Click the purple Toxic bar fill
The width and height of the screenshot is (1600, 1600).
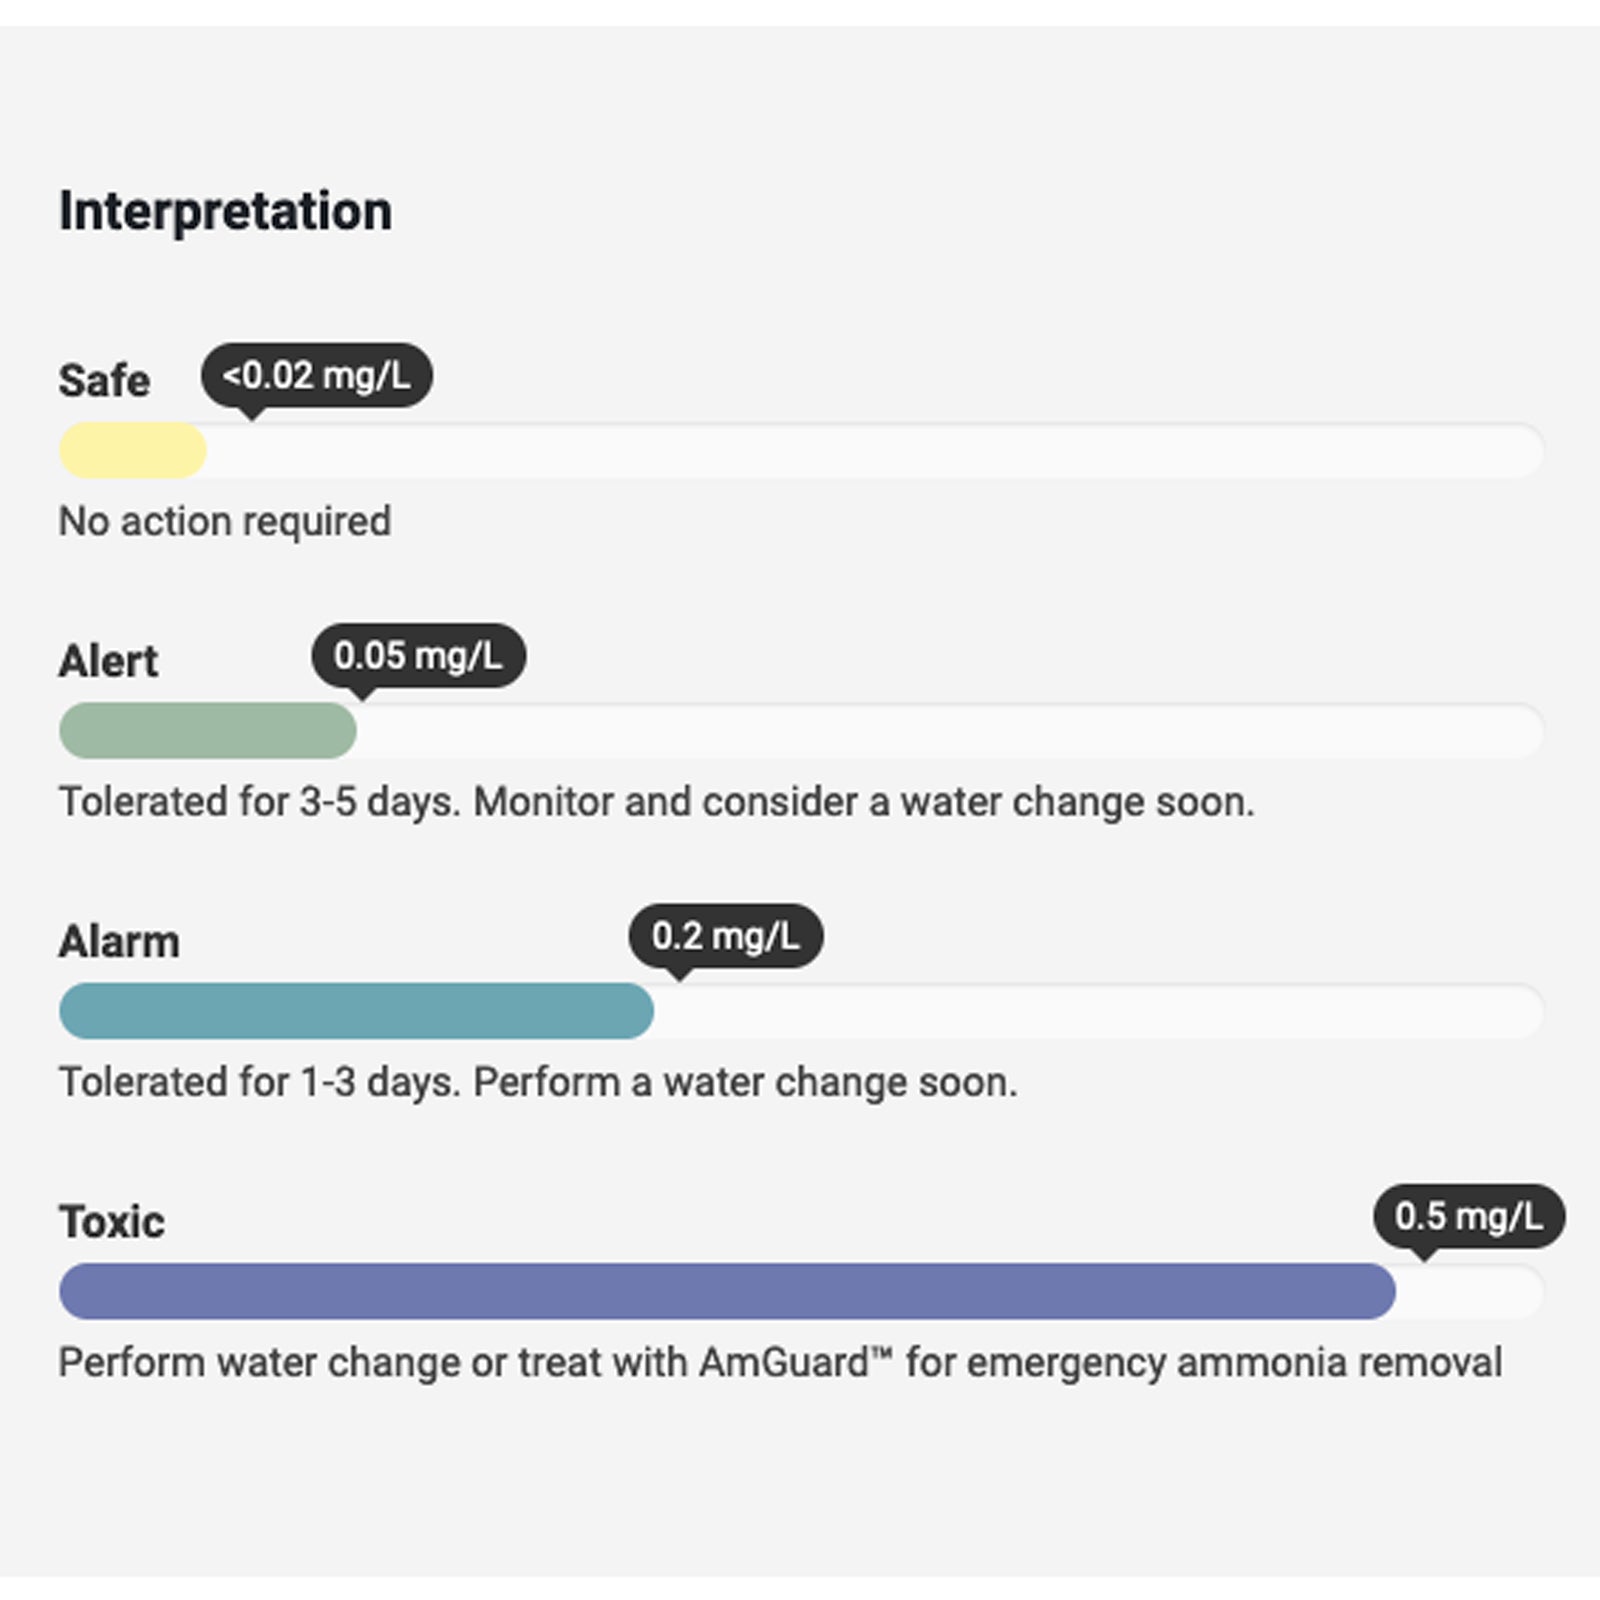[727, 1291]
